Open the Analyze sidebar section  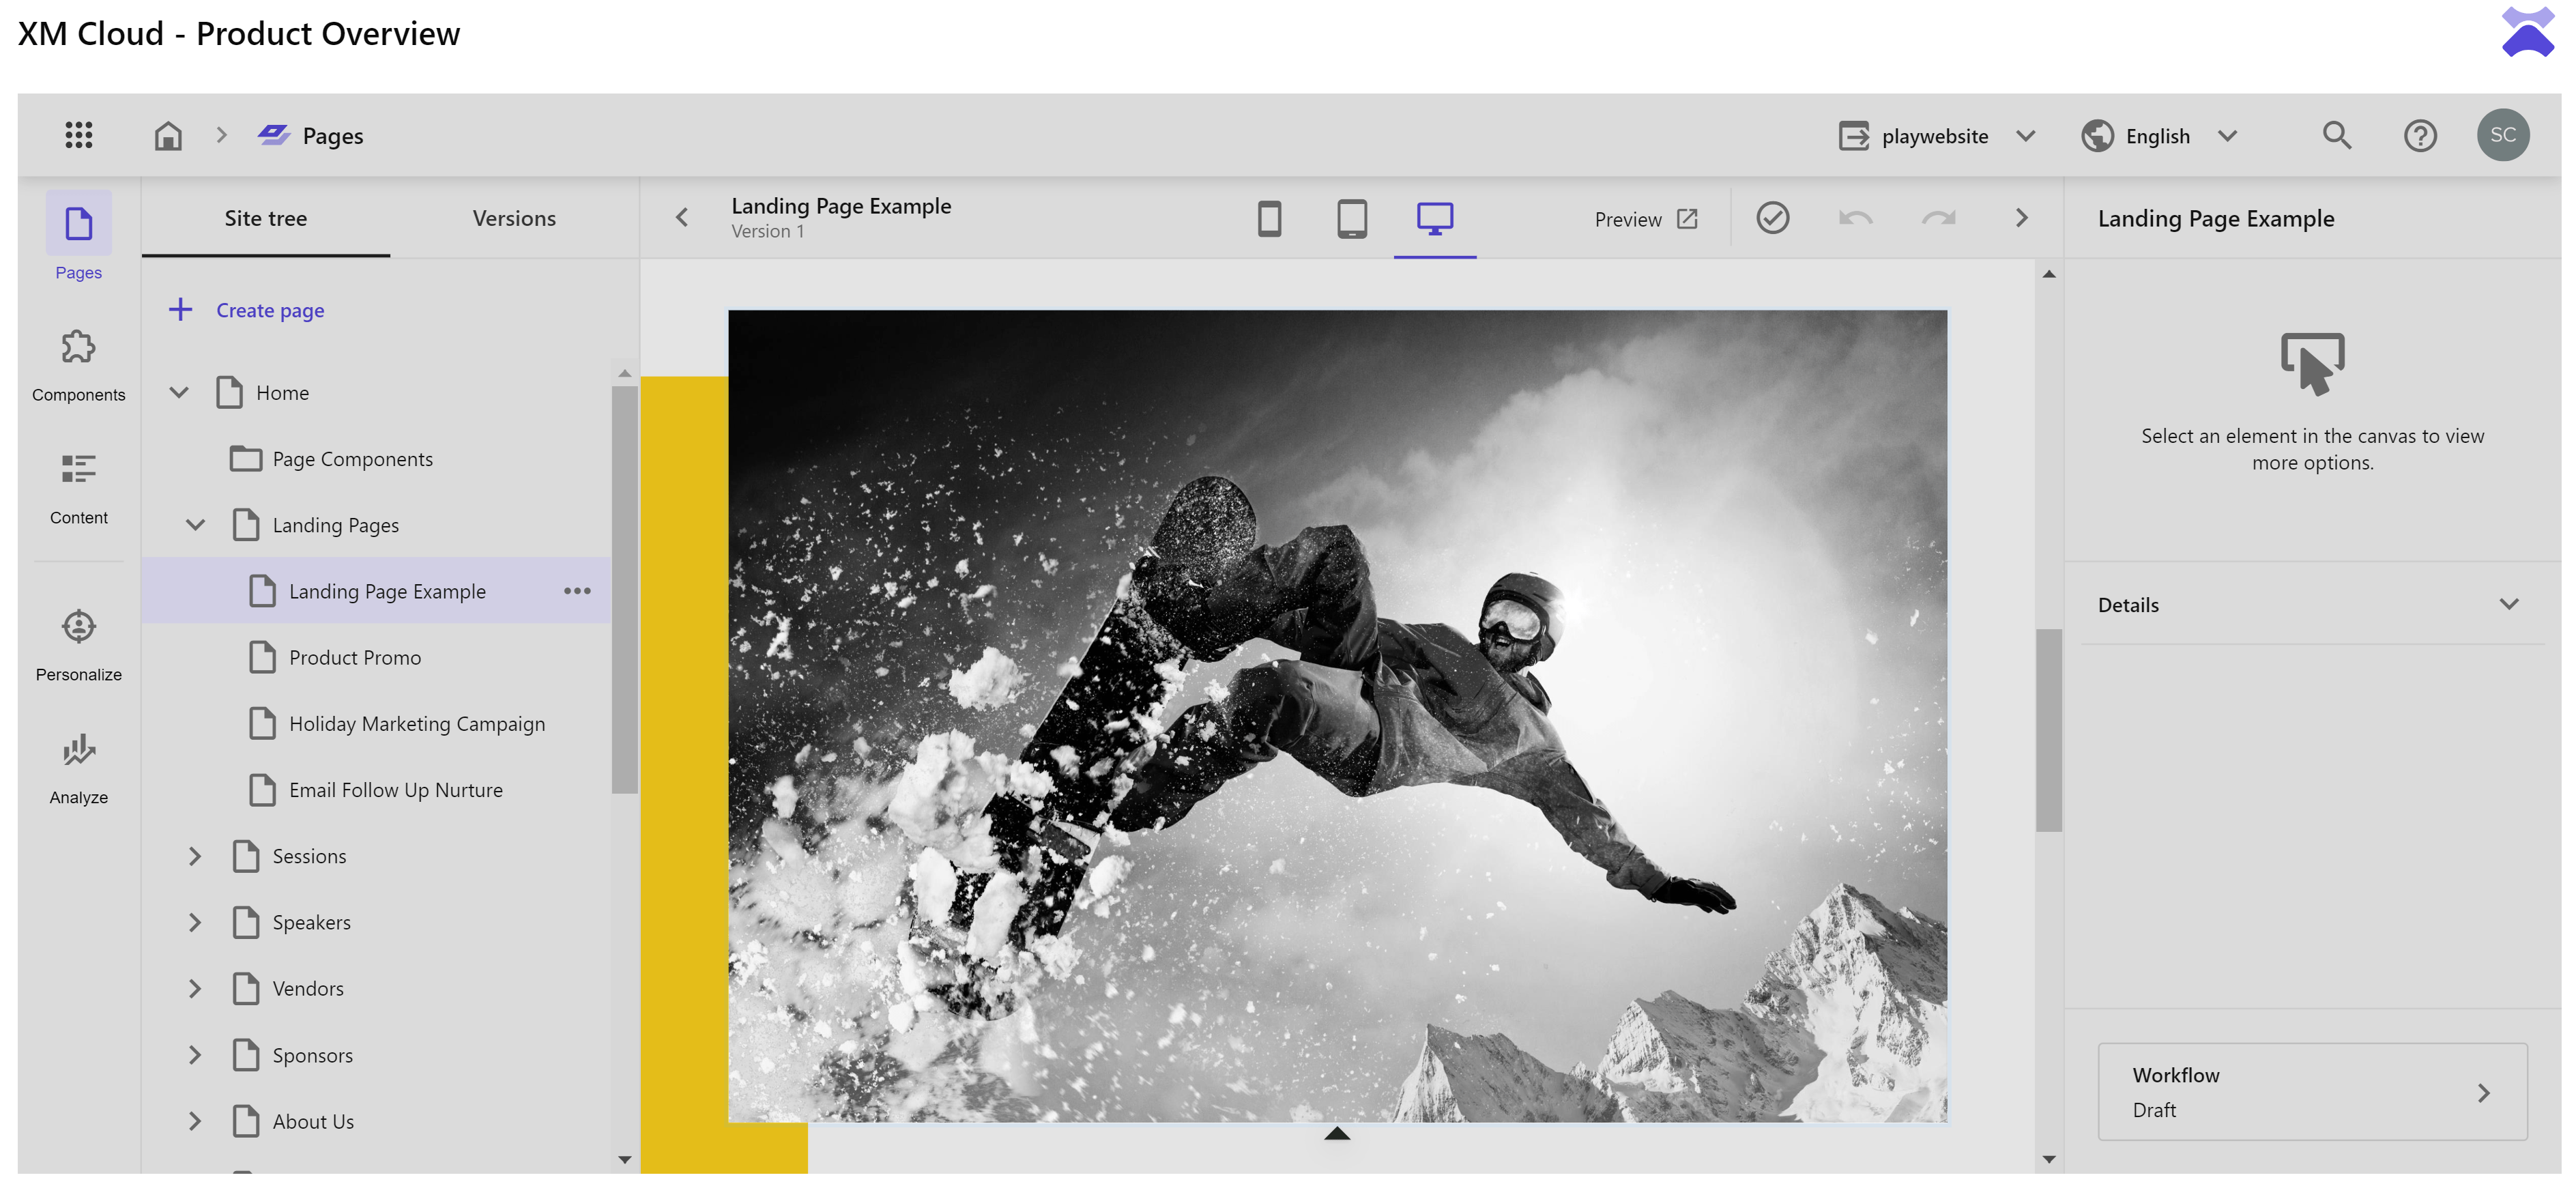pyautogui.click(x=78, y=768)
